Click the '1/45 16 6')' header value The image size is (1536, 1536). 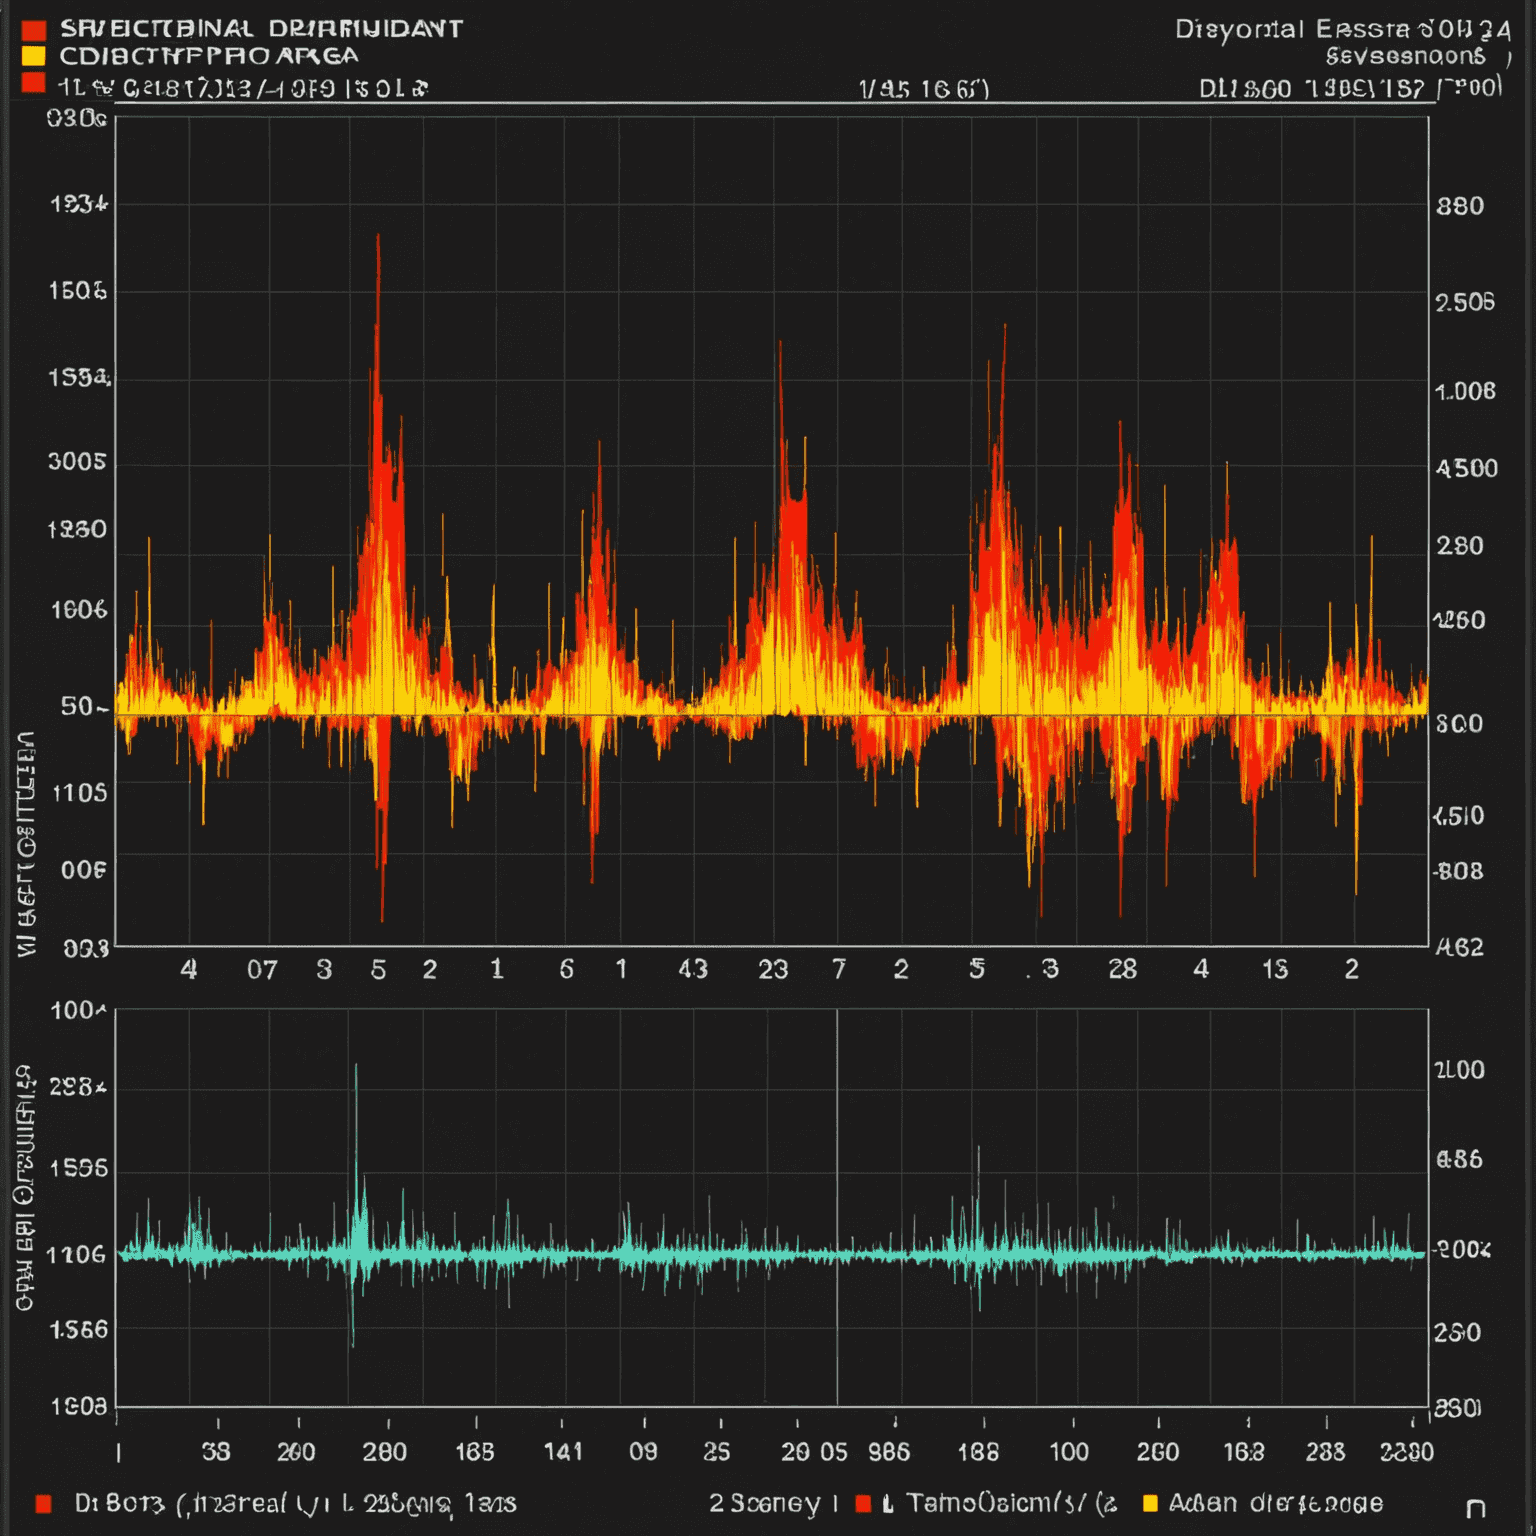pos(924,89)
